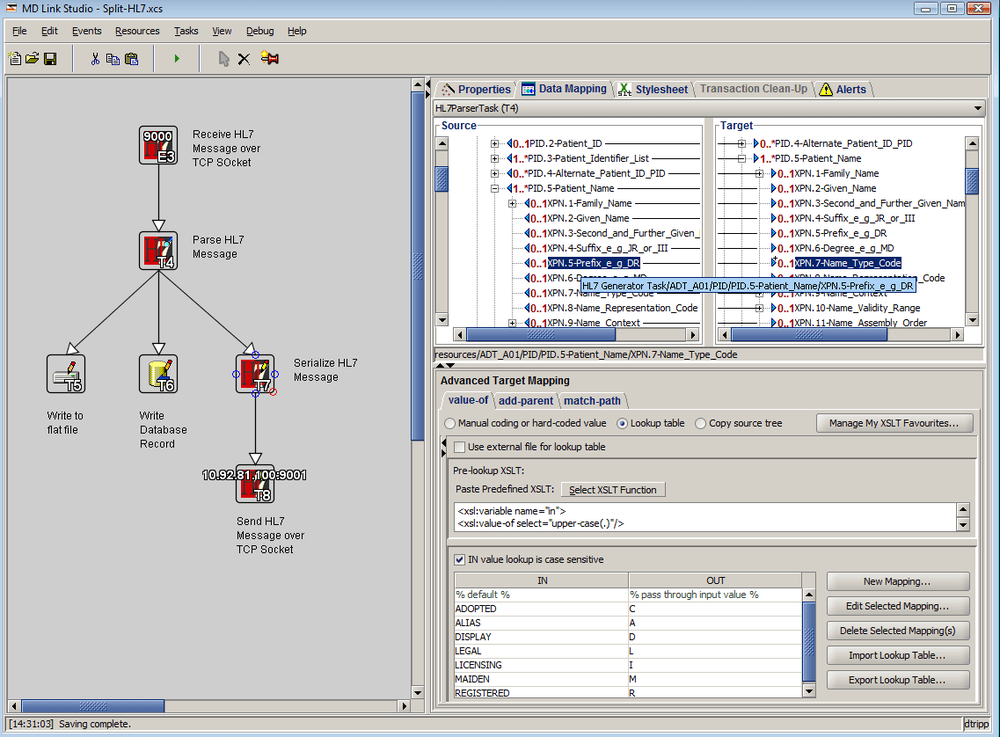
Task: Select XPN.8-Name_Representation_Code in Source tree
Action: coord(622,308)
